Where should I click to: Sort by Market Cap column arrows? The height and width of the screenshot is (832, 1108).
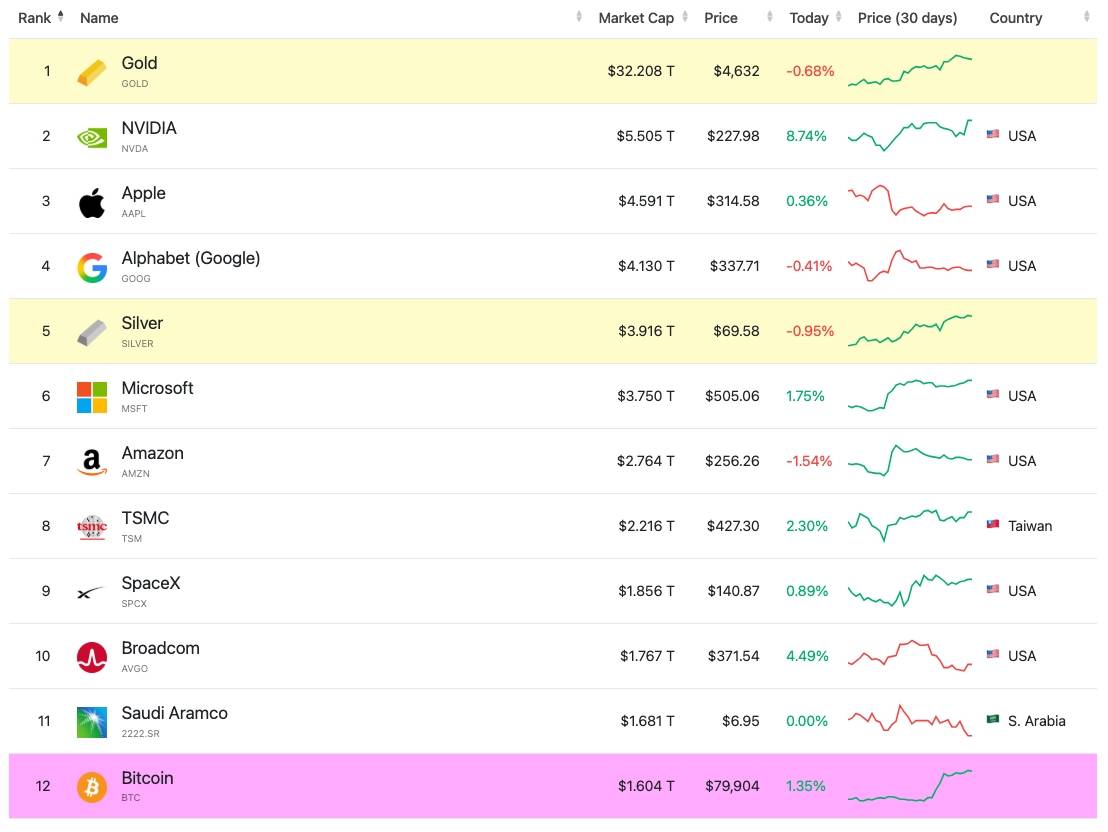point(685,17)
